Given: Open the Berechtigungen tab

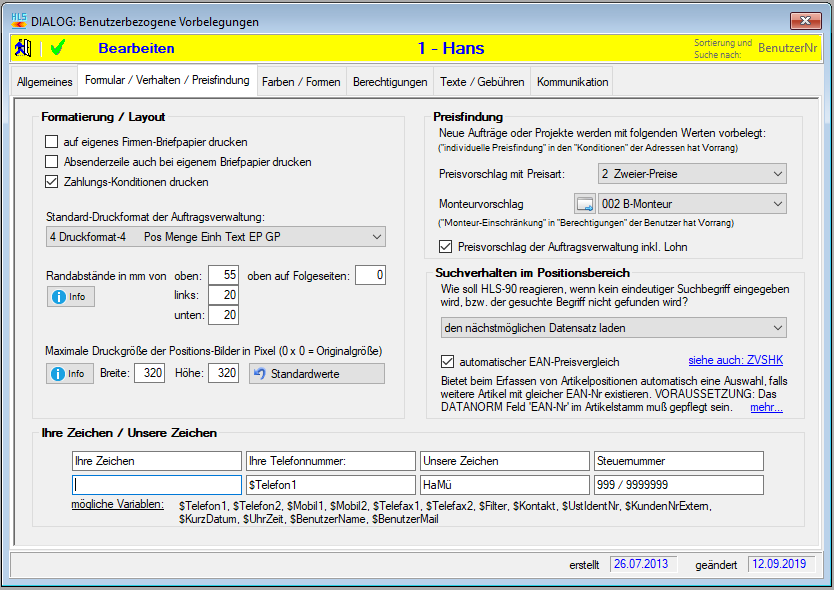Looking at the screenshot, I should pos(389,81).
